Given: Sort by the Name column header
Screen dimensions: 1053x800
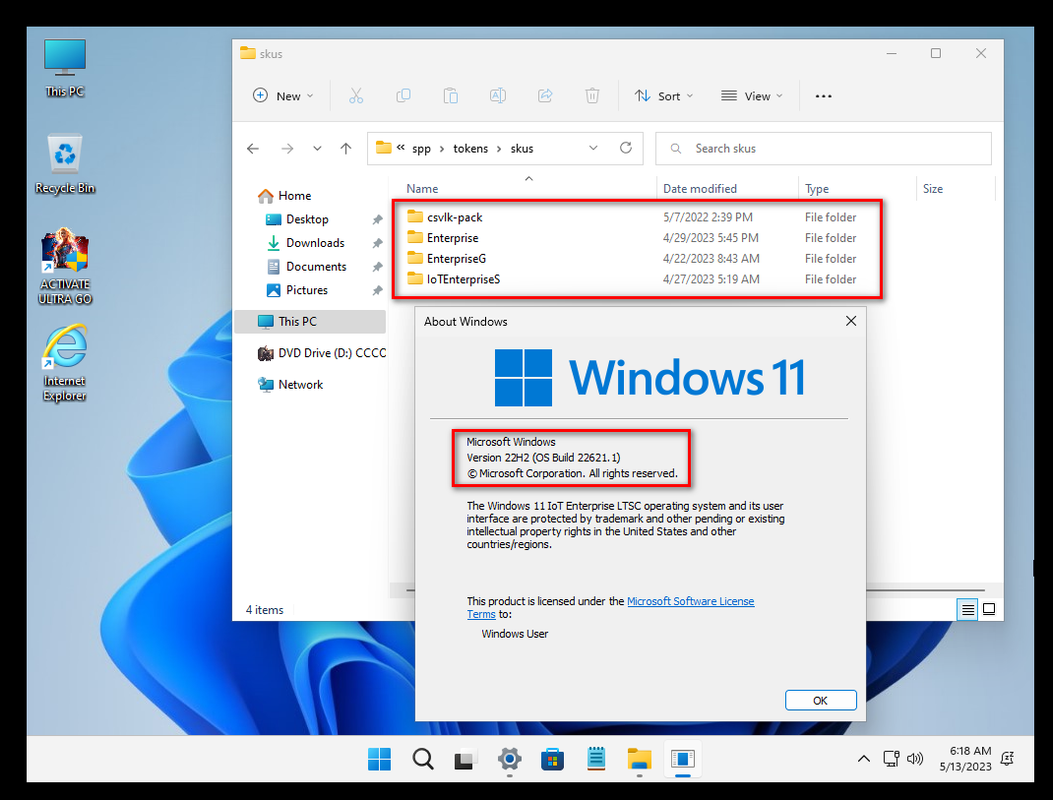Looking at the screenshot, I should pyautogui.click(x=422, y=189).
